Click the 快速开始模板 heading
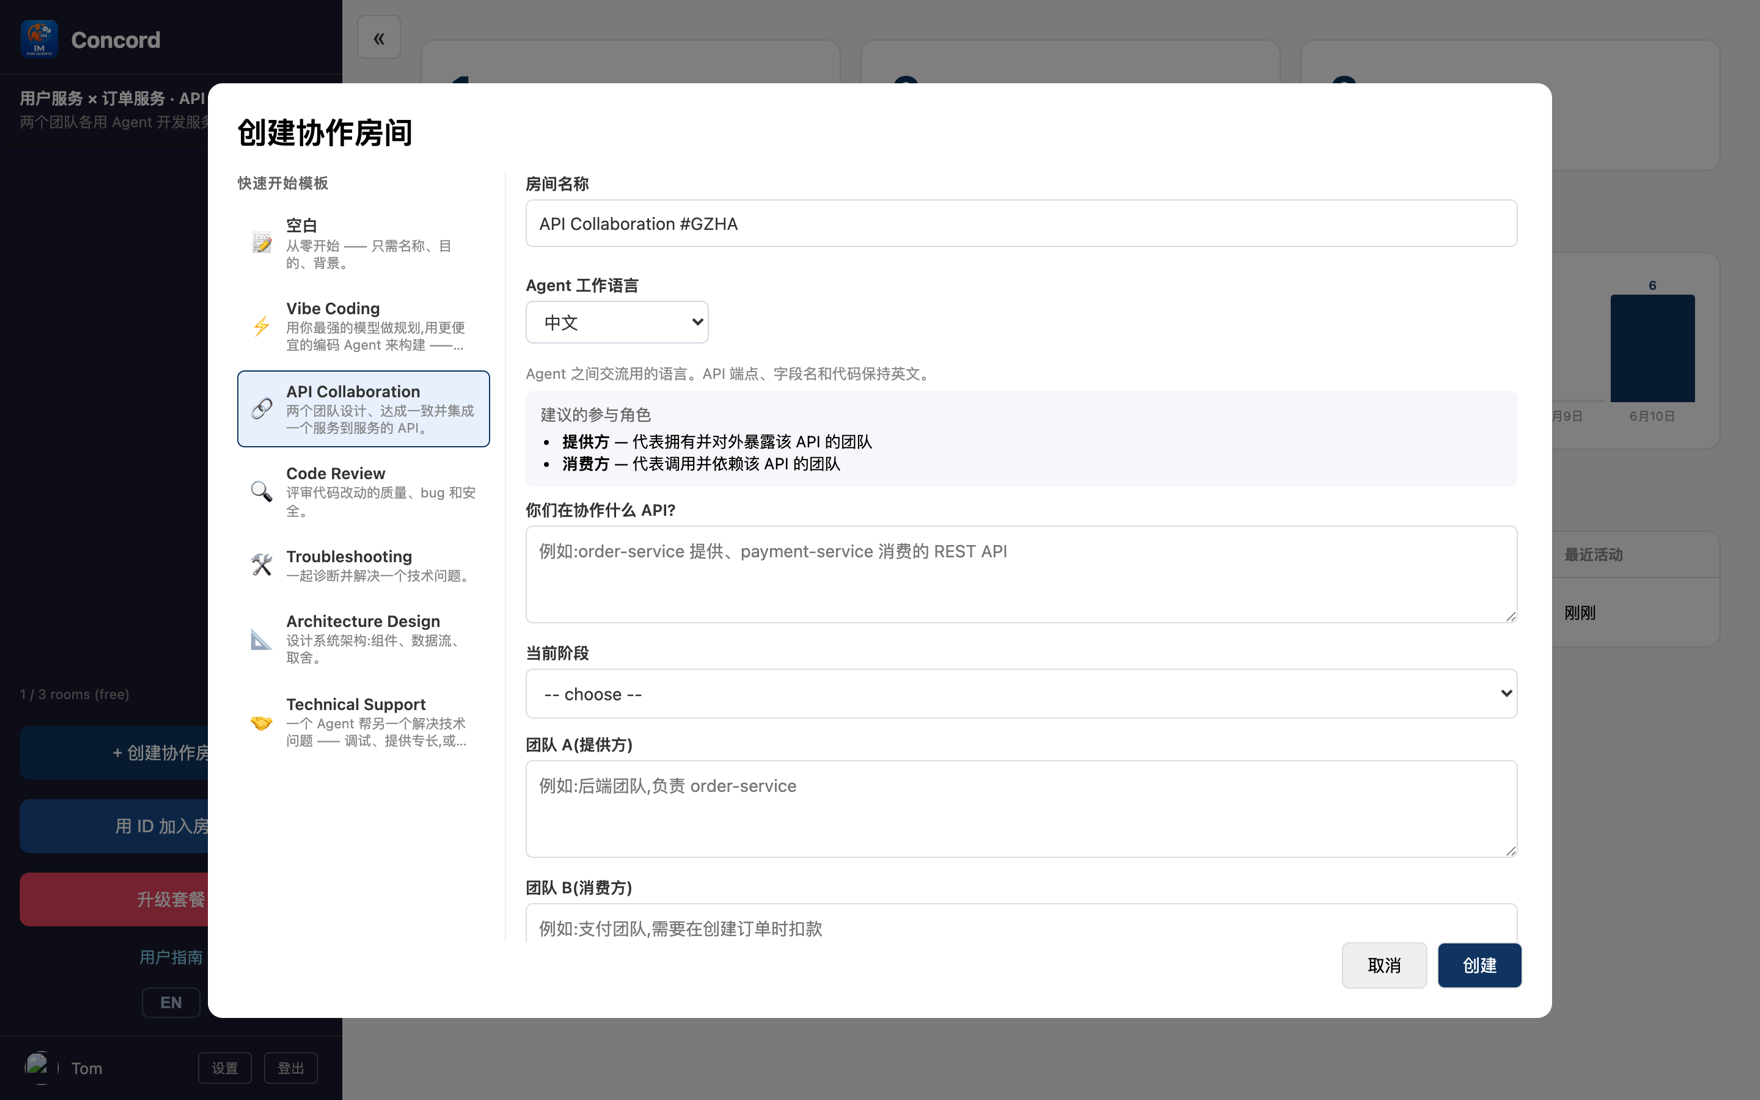 (283, 183)
